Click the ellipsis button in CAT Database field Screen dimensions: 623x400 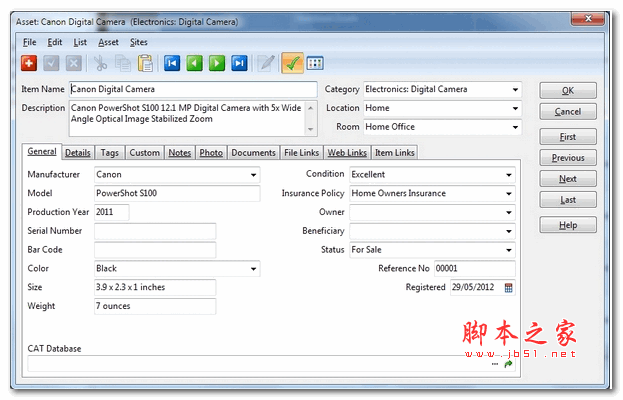pyautogui.click(x=495, y=365)
